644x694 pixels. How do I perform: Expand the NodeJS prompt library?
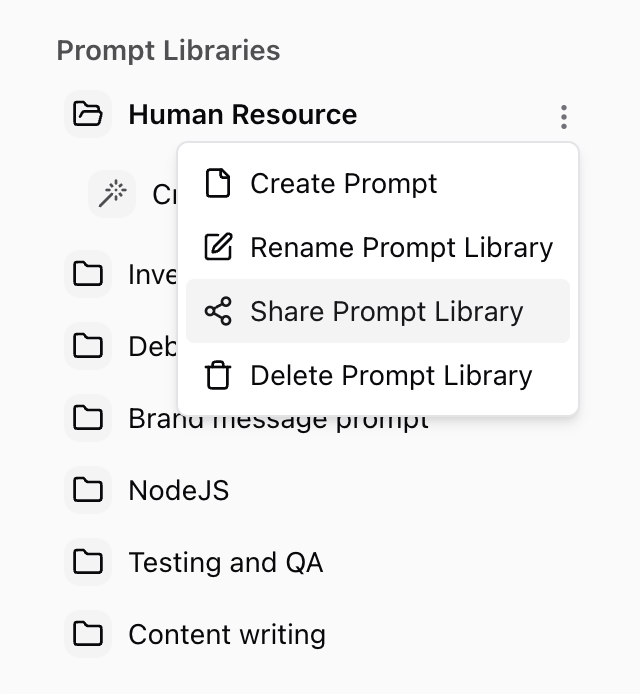pos(178,491)
